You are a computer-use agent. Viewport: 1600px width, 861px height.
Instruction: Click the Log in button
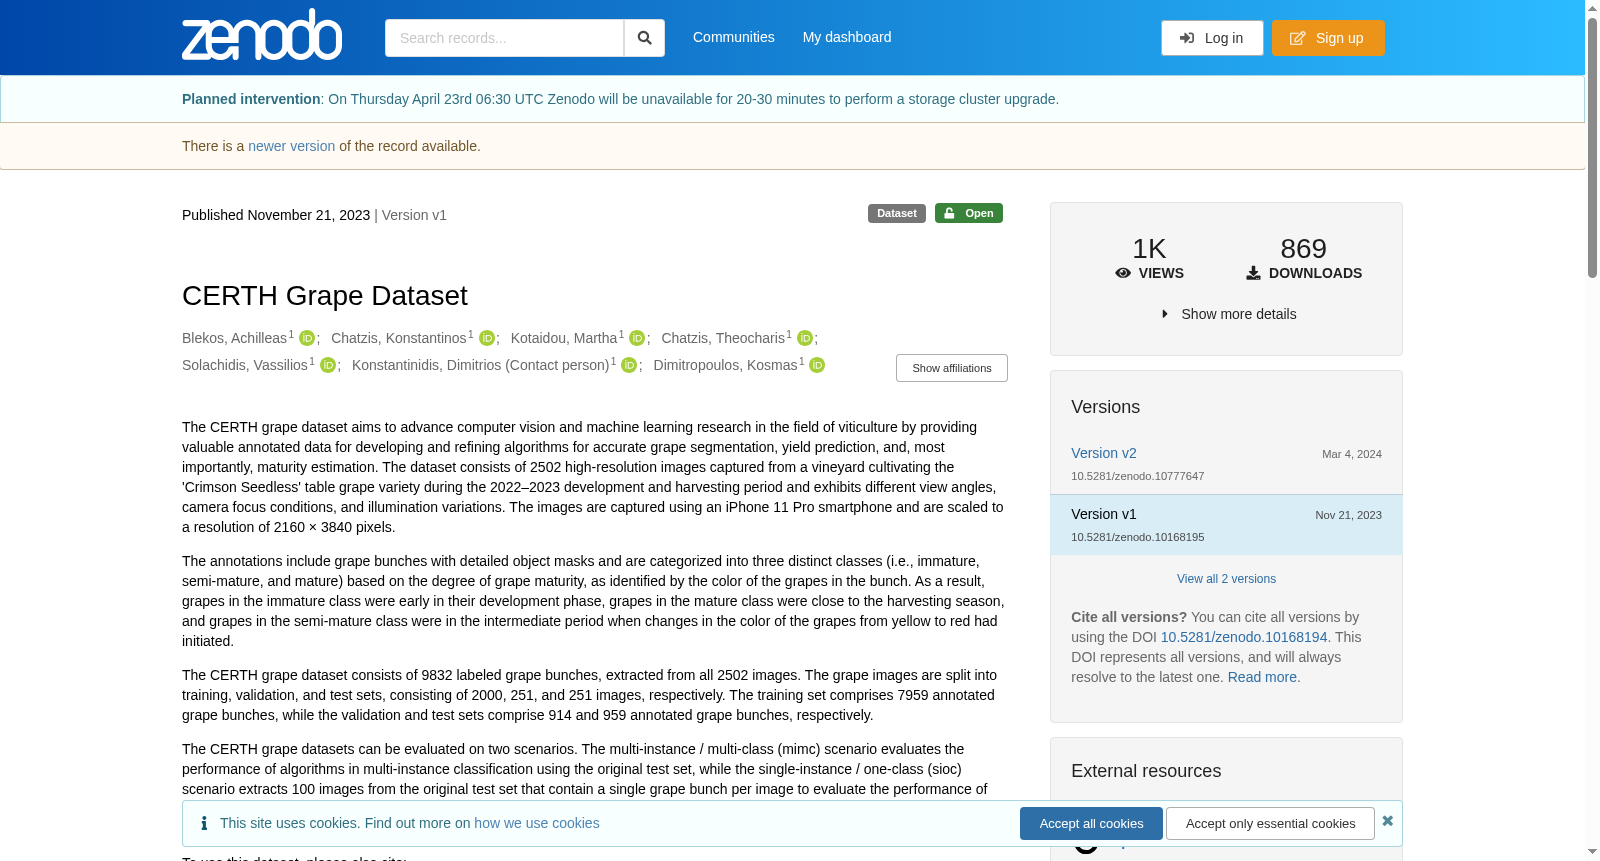point(1212,38)
